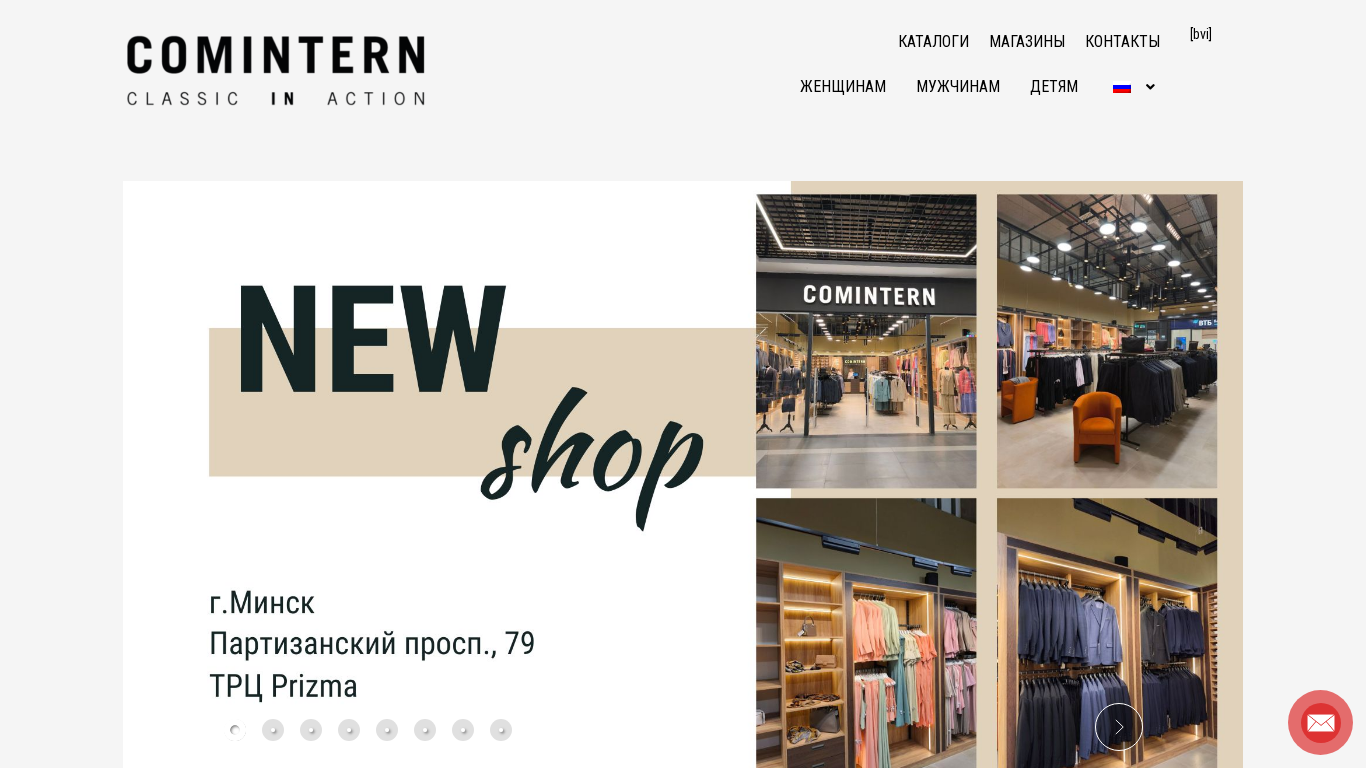
Task: Click the Russian flag language icon
Action: (x=1122, y=87)
